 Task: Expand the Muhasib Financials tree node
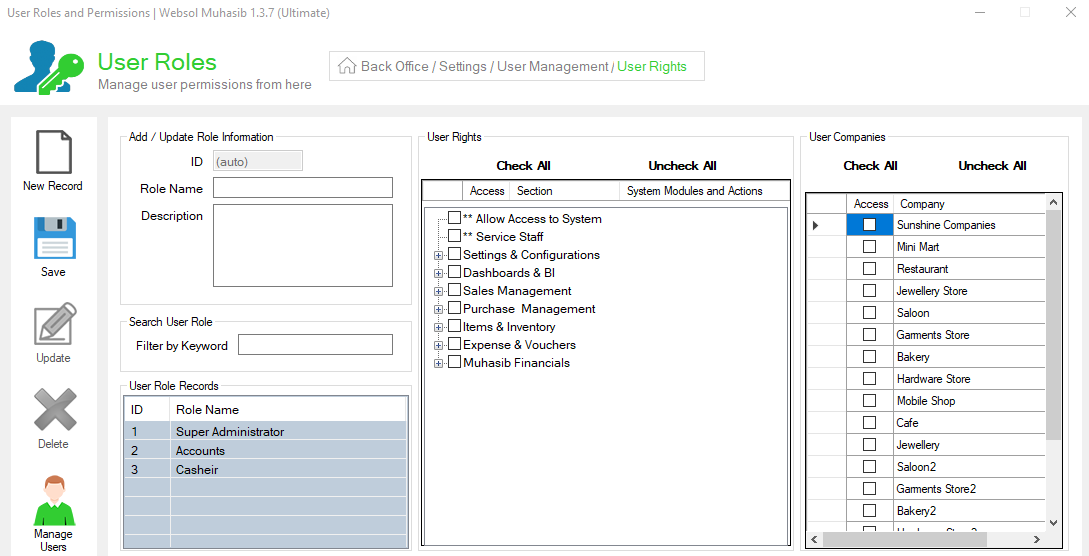(438, 364)
